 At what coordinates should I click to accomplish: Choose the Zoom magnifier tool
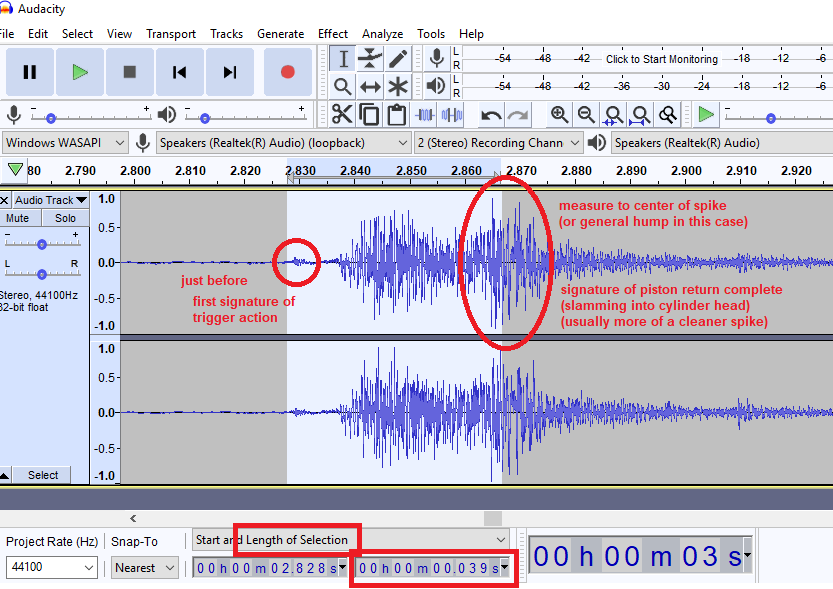(x=342, y=87)
